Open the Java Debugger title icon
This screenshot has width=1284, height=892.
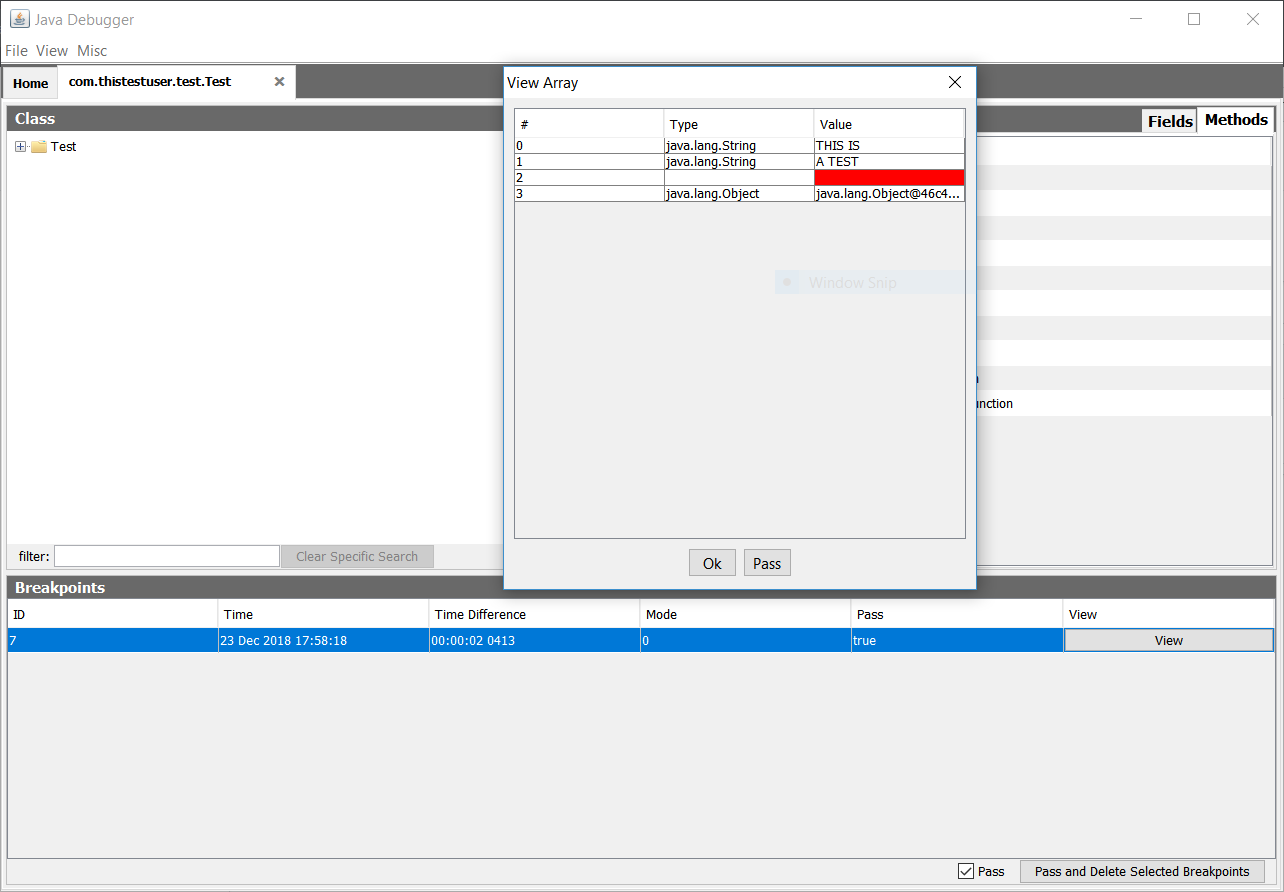pos(19,19)
